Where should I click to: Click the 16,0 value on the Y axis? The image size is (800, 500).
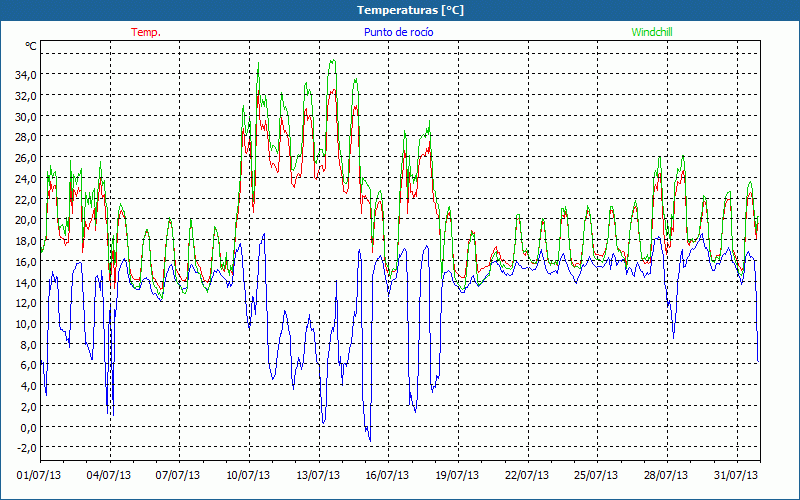point(26,262)
